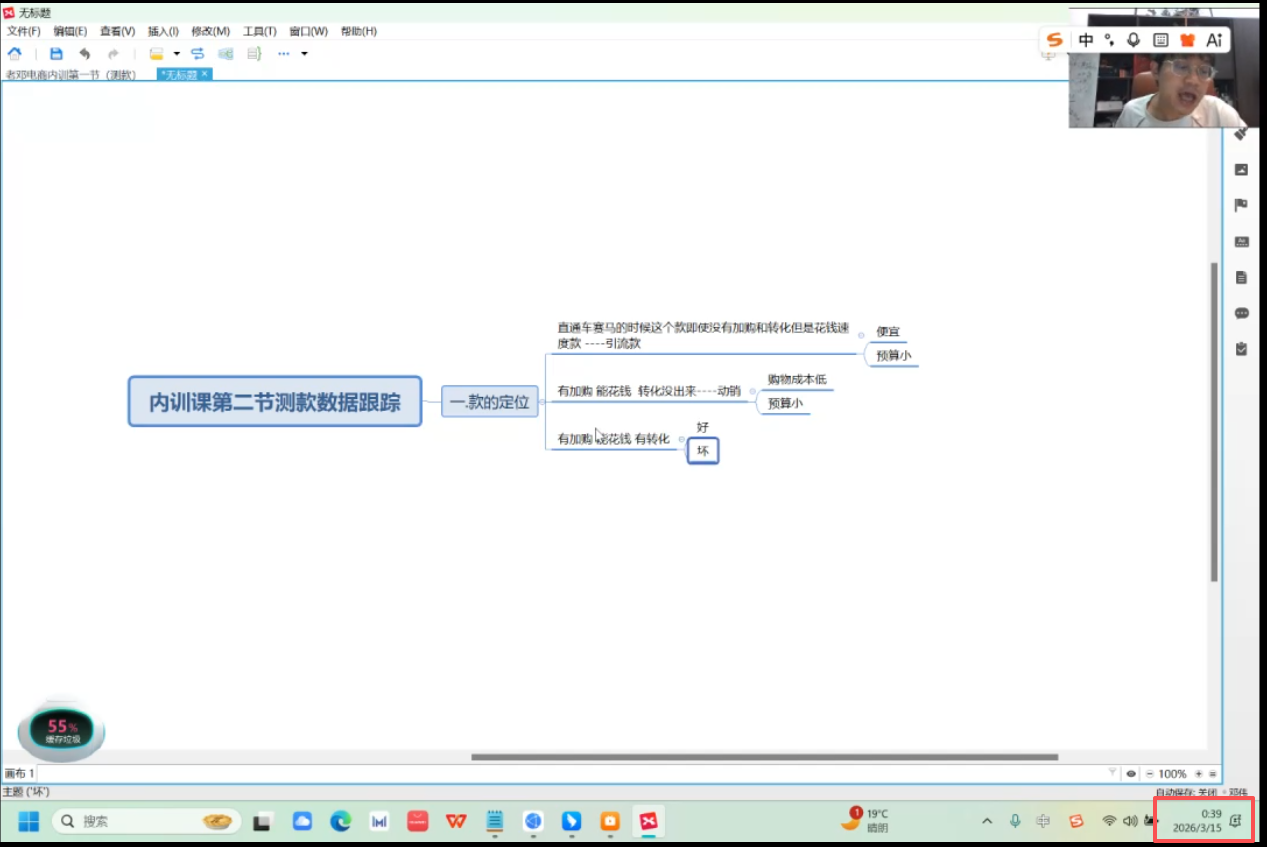
Task: Open the task clipboard panel in the sidebar
Action: (1241, 349)
